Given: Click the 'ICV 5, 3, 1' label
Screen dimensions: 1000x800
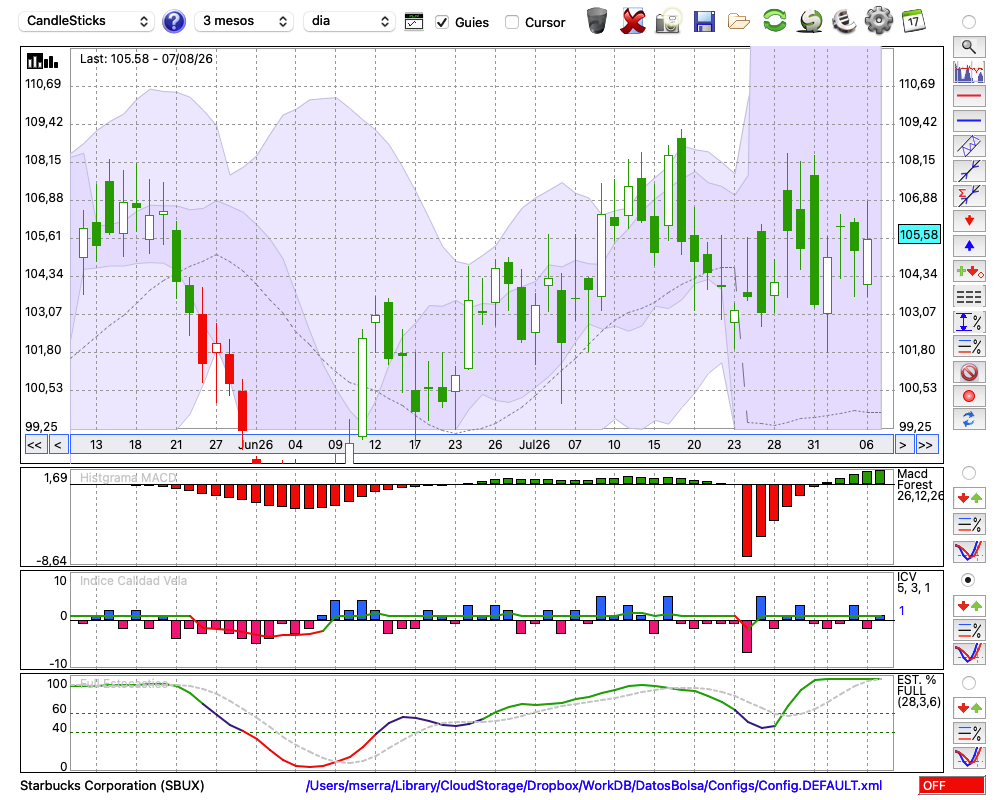Looking at the screenshot, I should pyautogui.click(x=913, y=582).
